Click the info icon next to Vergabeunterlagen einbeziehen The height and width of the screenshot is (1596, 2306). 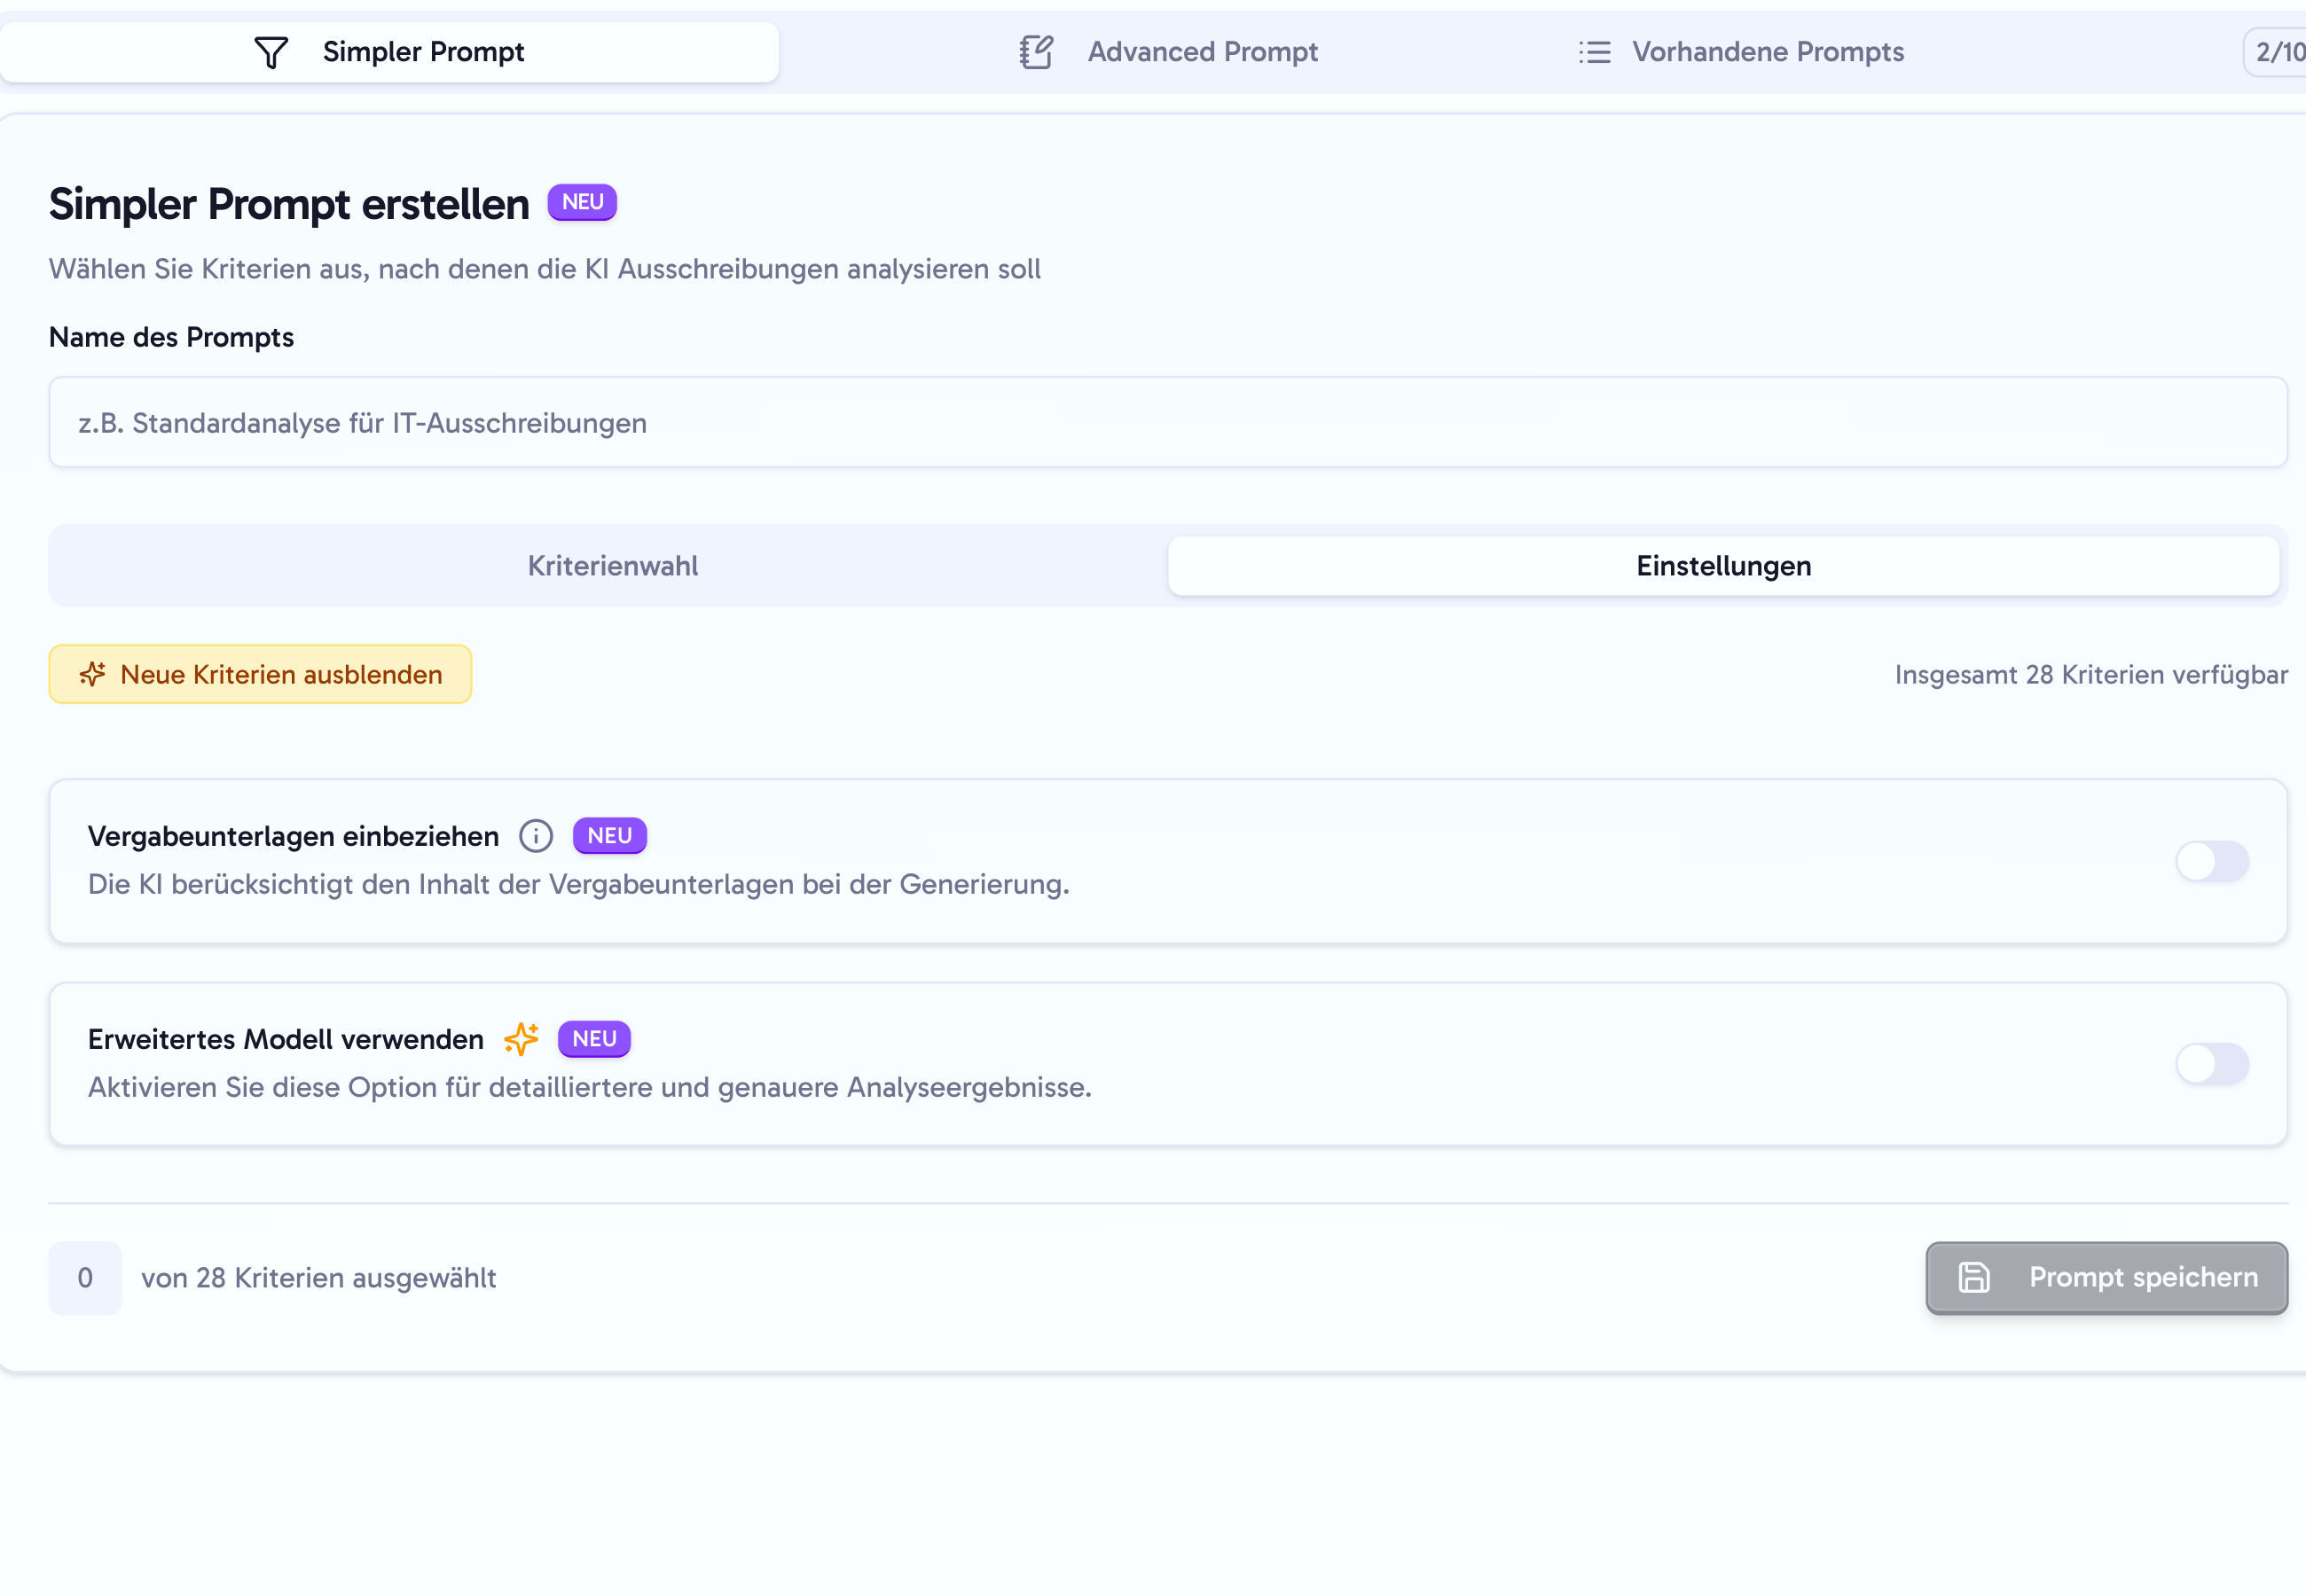pyautogui.click(x=536, y=836)
